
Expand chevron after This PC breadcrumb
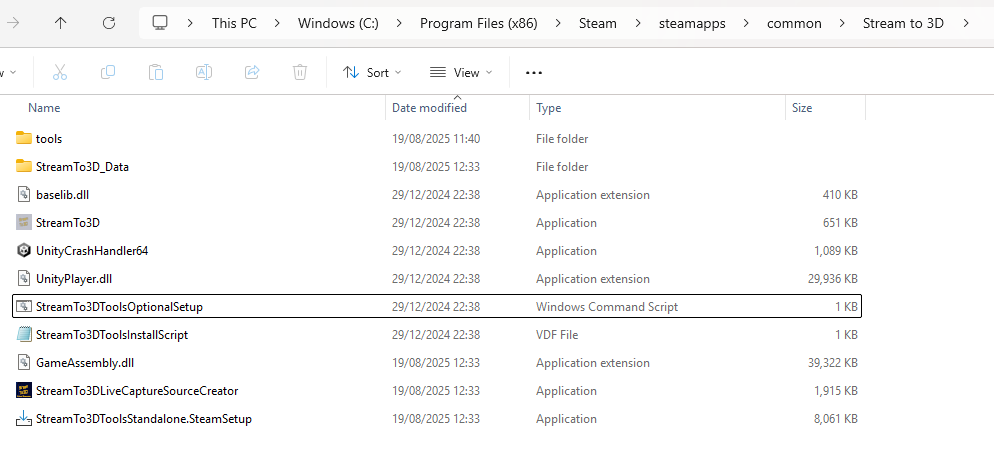coord(276,23)
